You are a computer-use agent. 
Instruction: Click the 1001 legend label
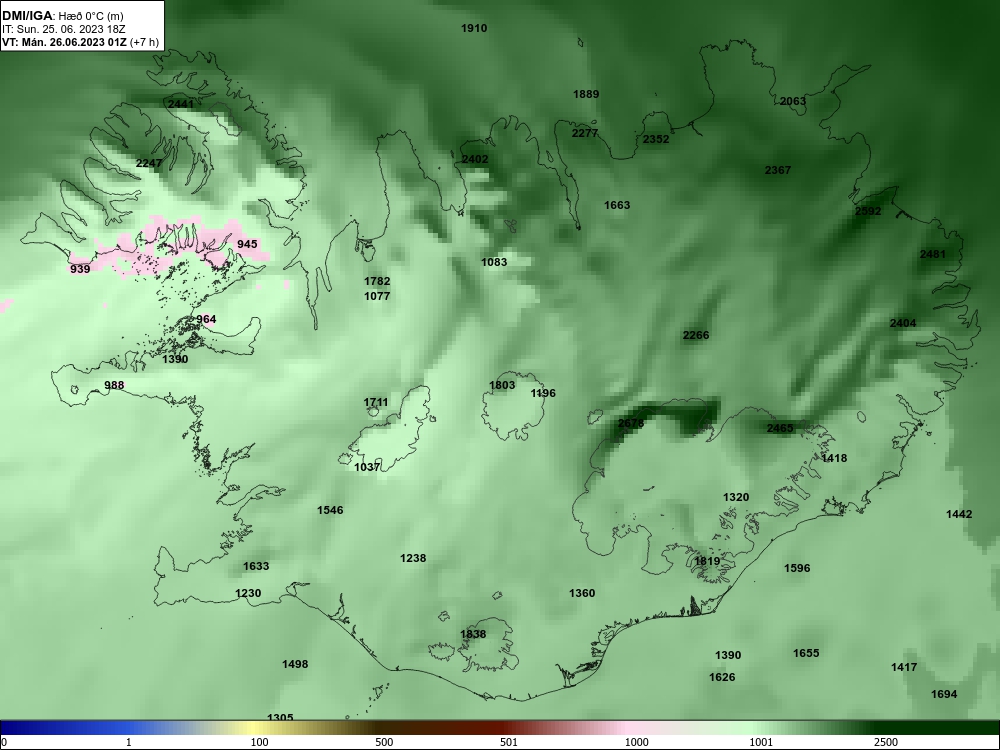pos(761,743)
